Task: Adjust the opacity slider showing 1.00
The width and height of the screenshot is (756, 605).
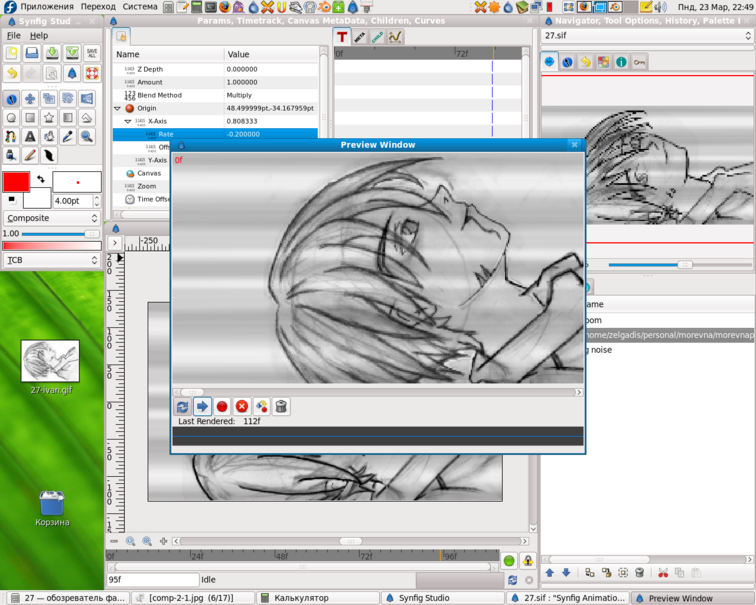Action: [x=60, y=234]
